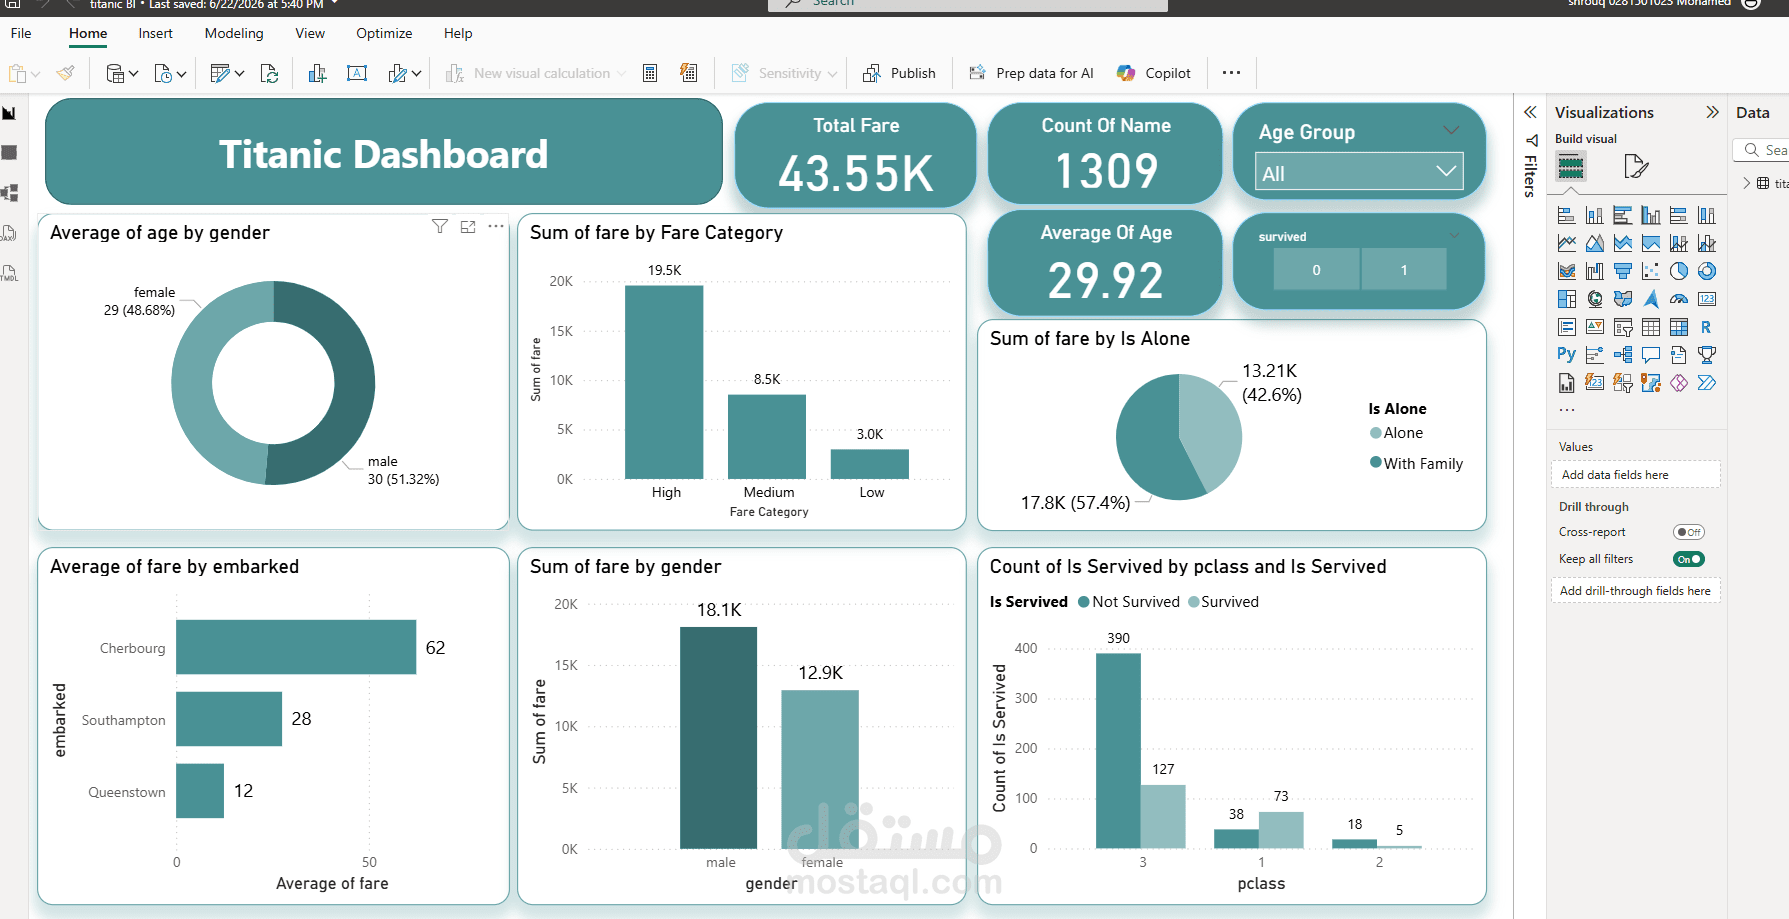Select the slicer visual icon
The image size is (1789, 919).
point(1623,327)
